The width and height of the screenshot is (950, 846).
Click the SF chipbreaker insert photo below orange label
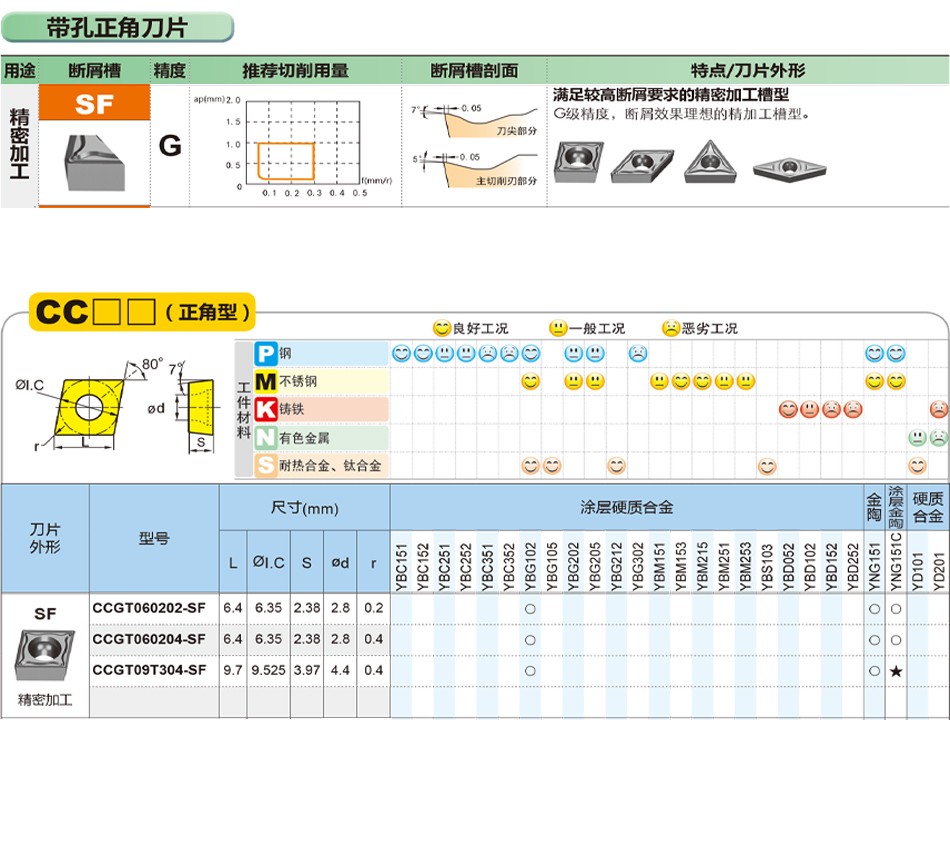[x=95, y=162]
